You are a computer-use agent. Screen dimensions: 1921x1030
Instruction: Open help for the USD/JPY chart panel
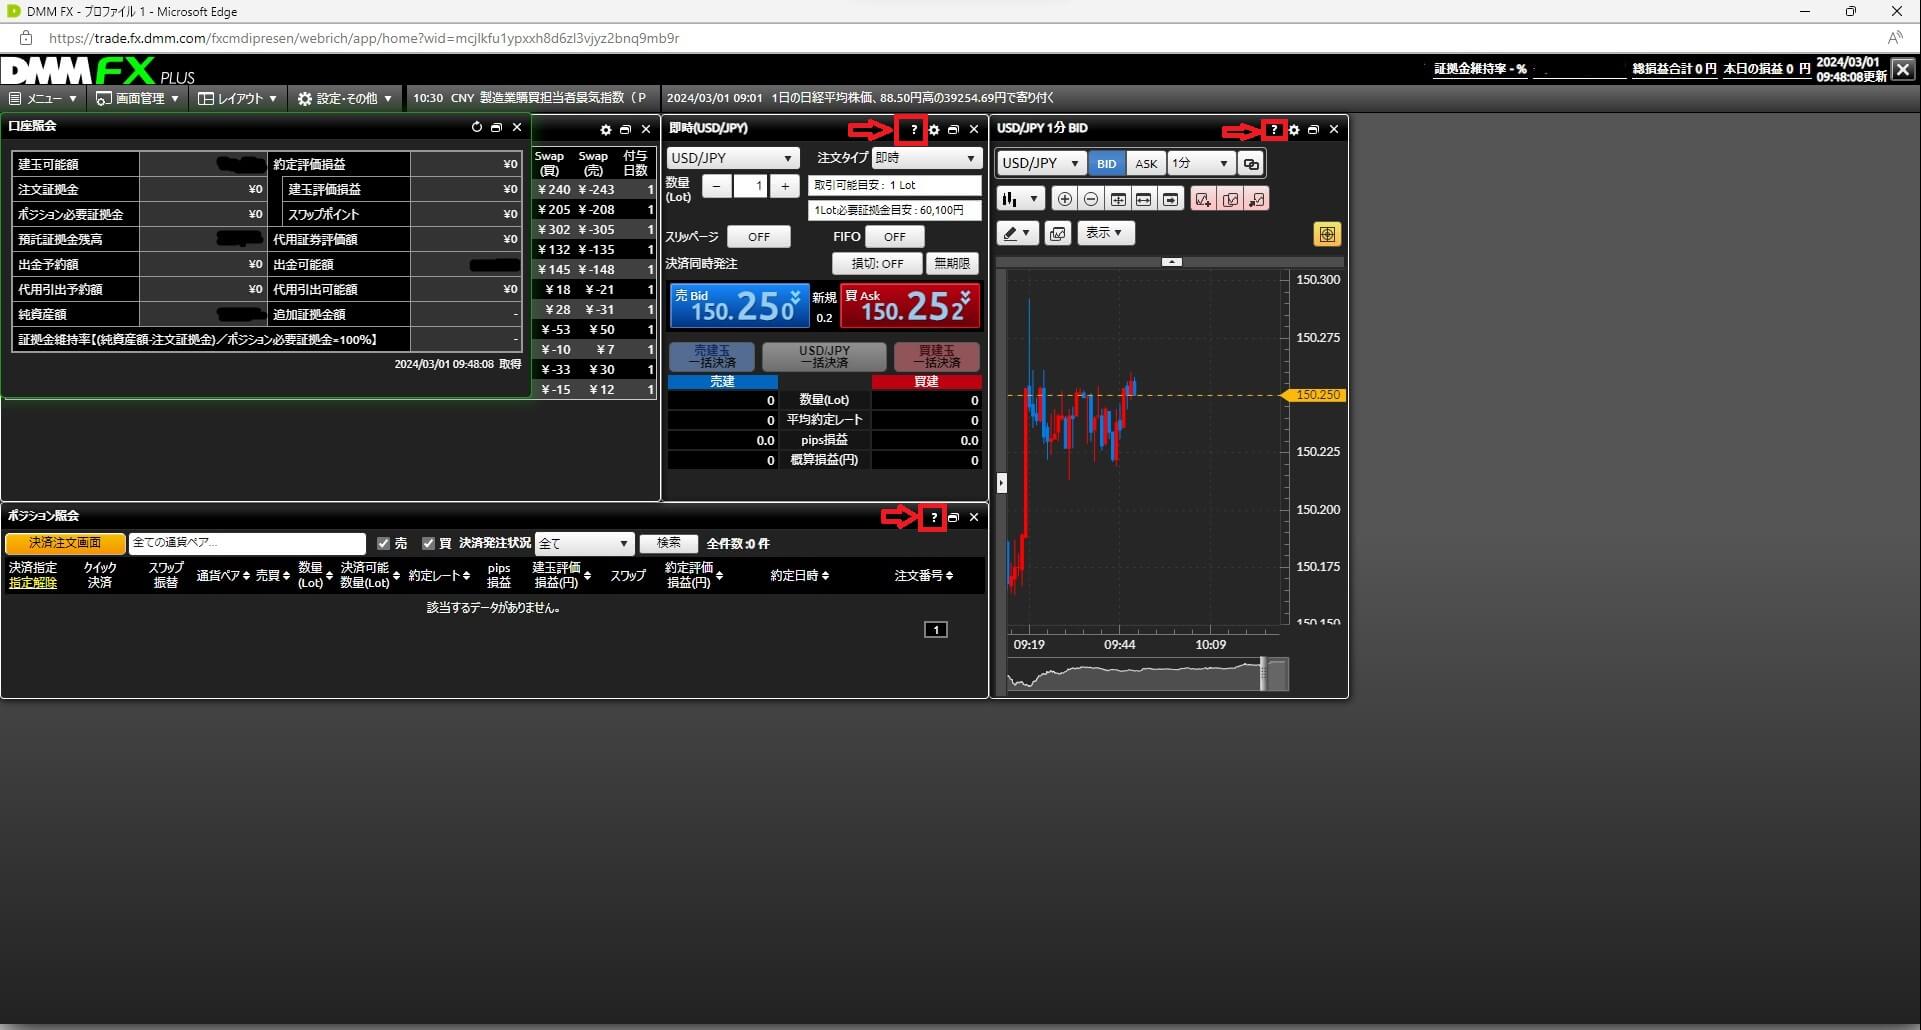click(x=1273, y=130)
